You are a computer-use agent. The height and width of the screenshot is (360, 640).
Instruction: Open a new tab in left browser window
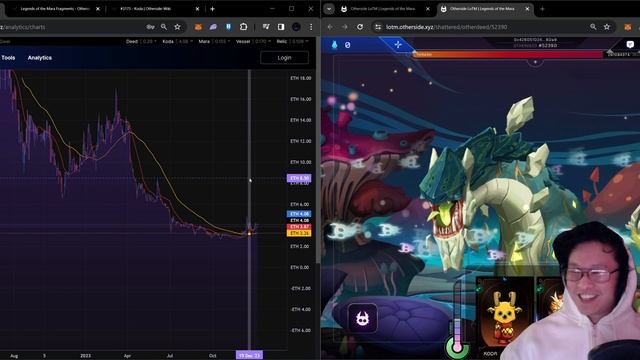[212, 9]
